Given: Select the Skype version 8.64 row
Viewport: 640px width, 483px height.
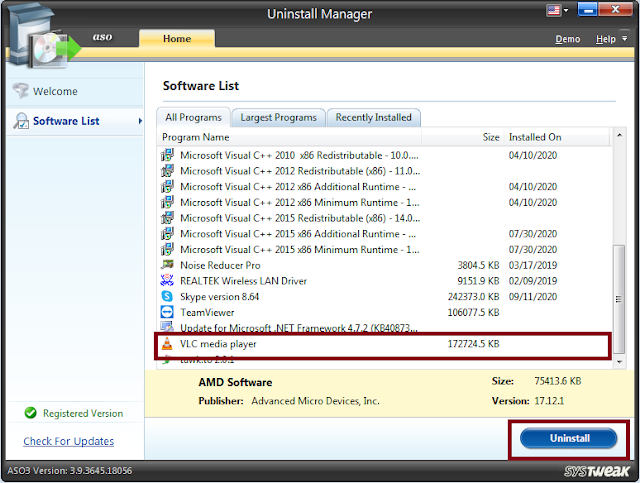Looking at the screenshot, I should 384,297.
